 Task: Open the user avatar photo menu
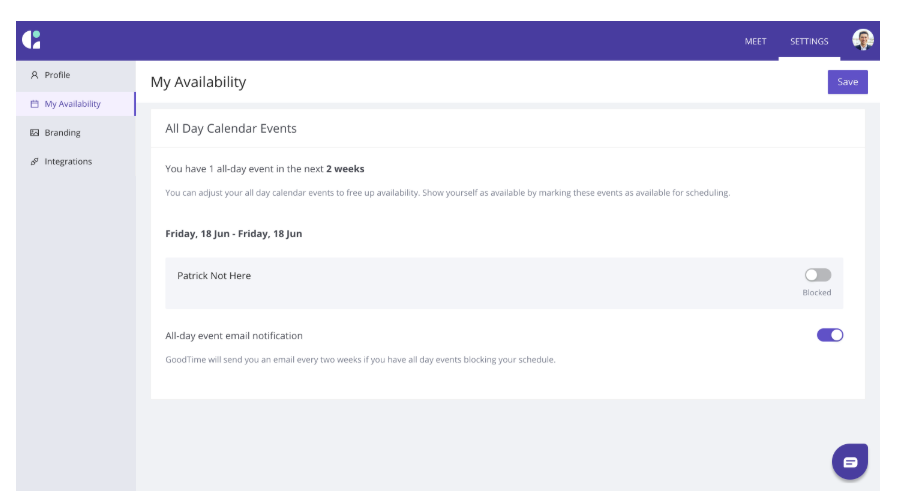863,40
